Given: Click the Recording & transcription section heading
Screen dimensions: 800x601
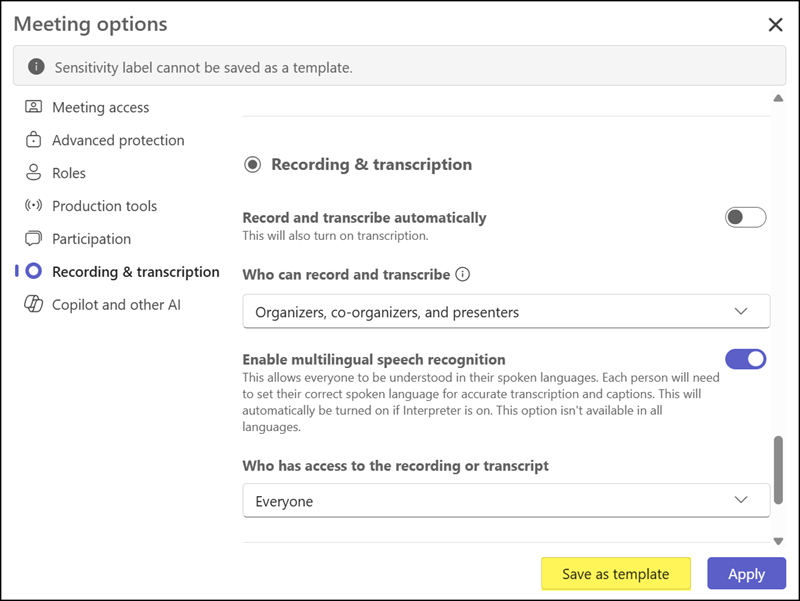Looking at the screenshot, I should point(371,164).
